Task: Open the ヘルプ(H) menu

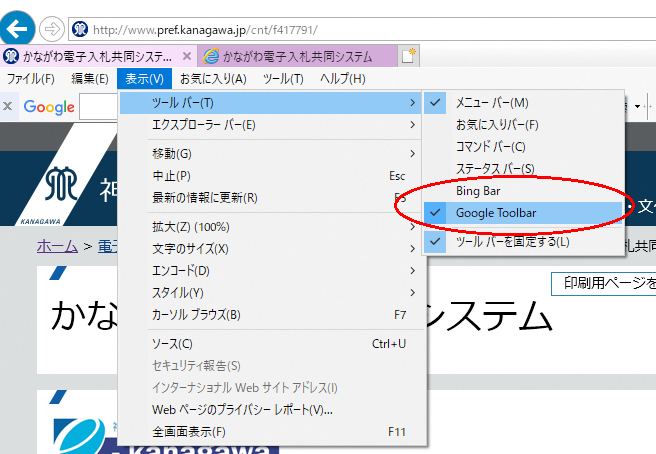Action: 343,79
